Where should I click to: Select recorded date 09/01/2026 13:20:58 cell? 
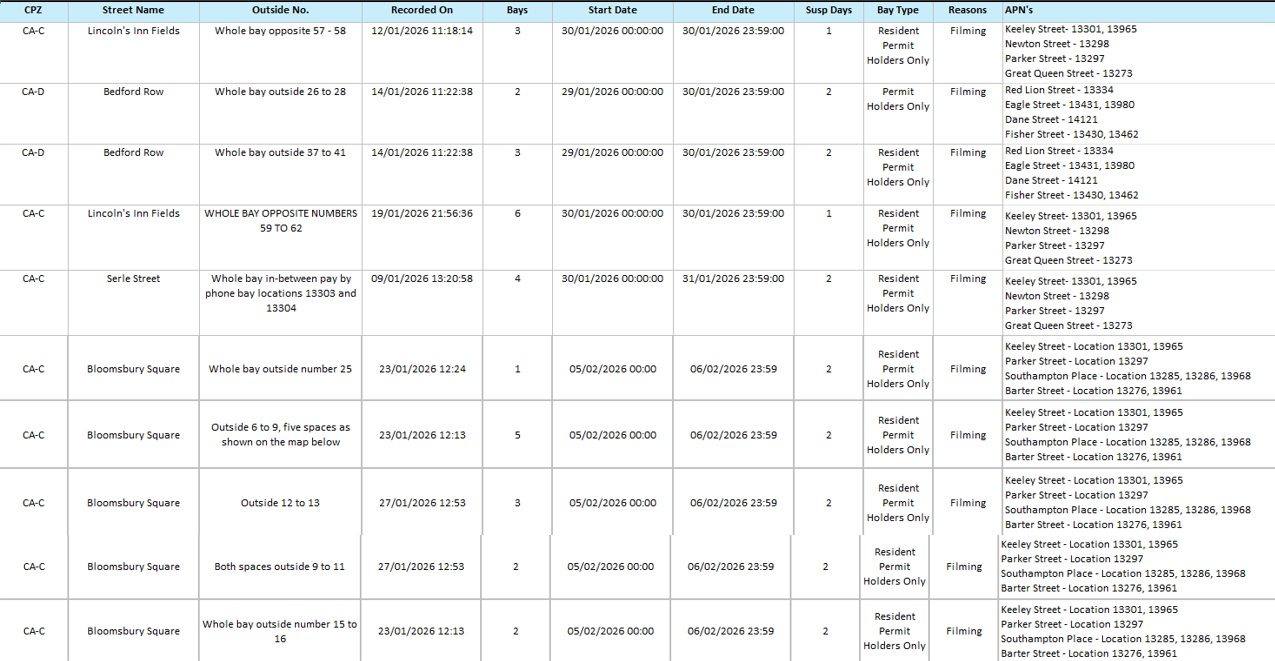click(x=421, y=279)
